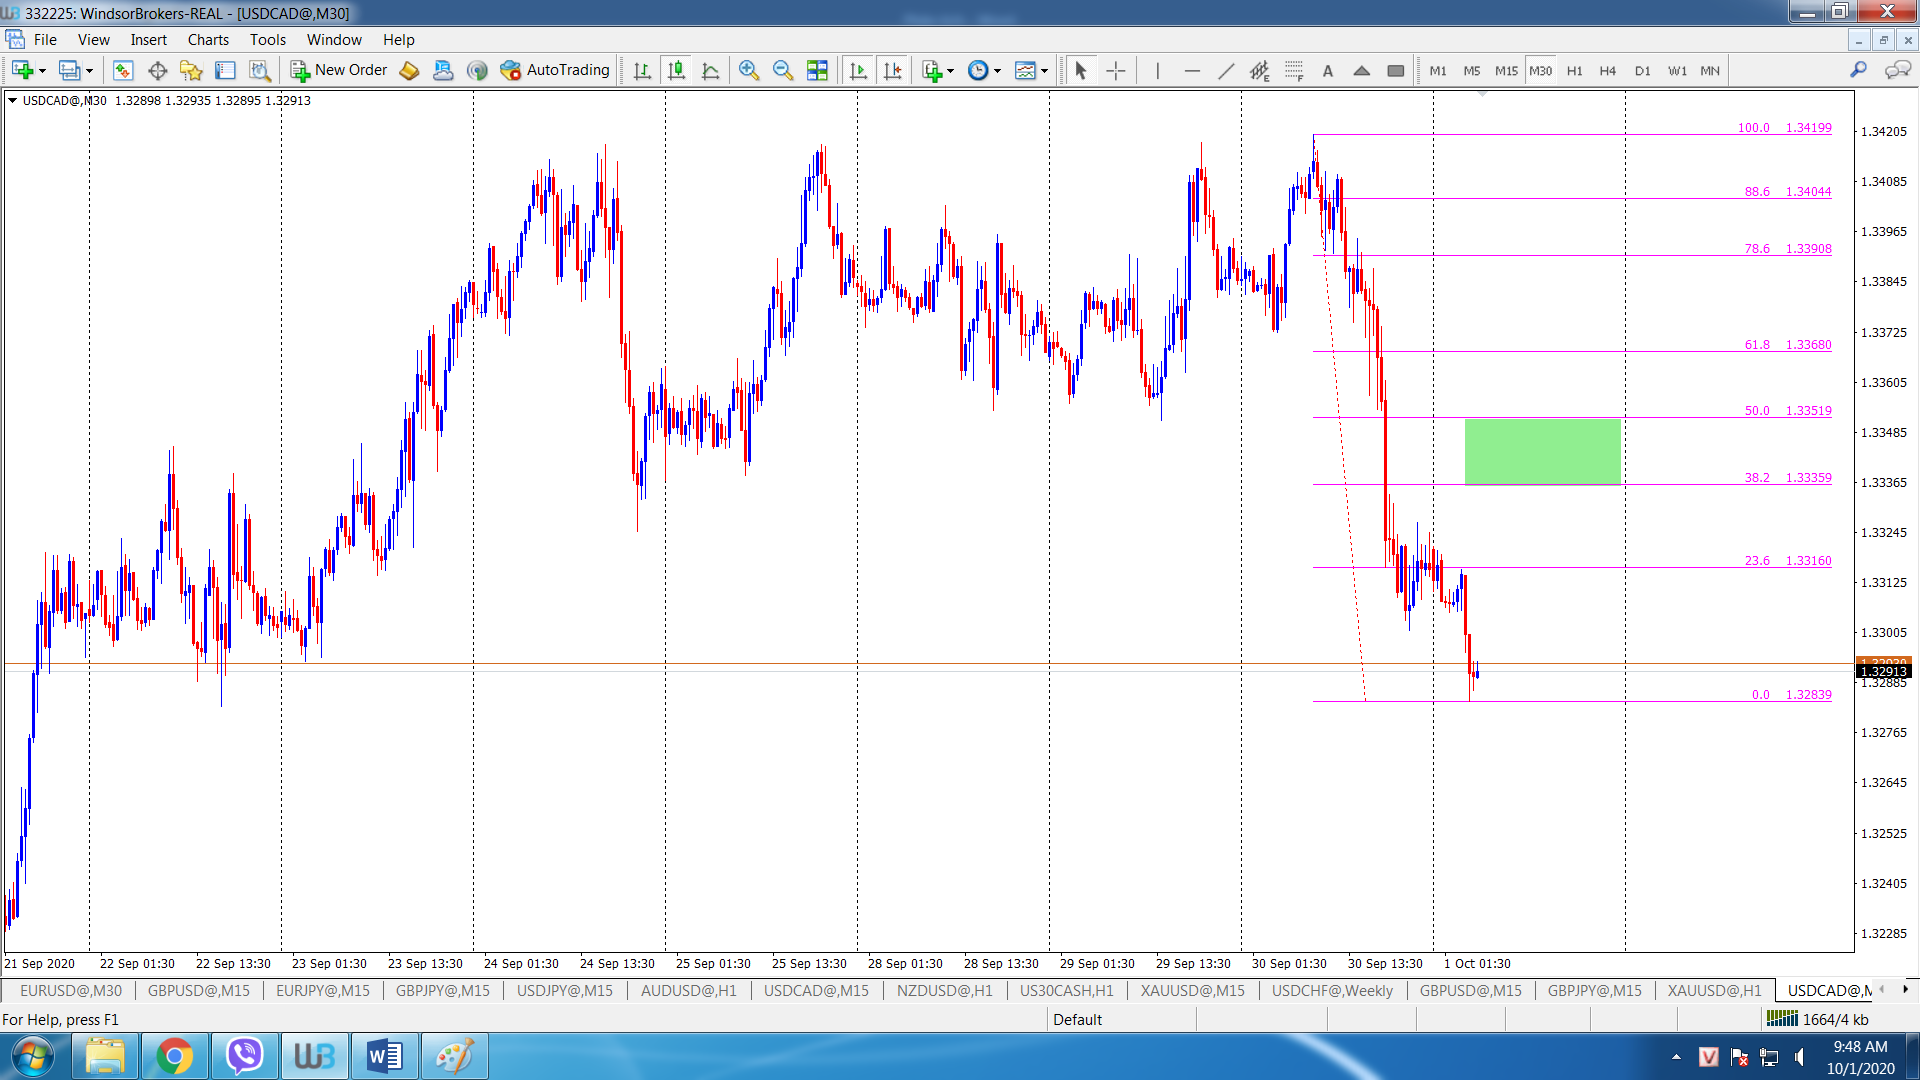This screenshot has height=1080, width=1920.
Task: Draw a vertical line tool
Action: tap(1157, 70)
